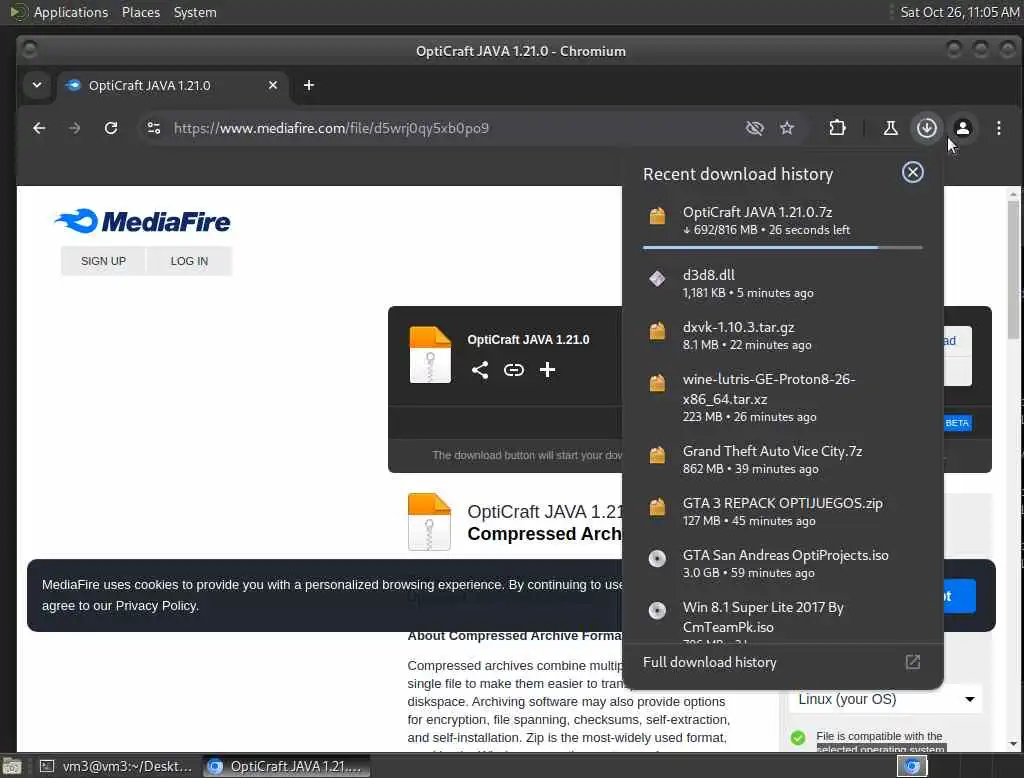Select the OptiCraft JAVA 1.21.0 tab
The height and width of the screenshot is (778, 1024).
[x=172, y=86]
